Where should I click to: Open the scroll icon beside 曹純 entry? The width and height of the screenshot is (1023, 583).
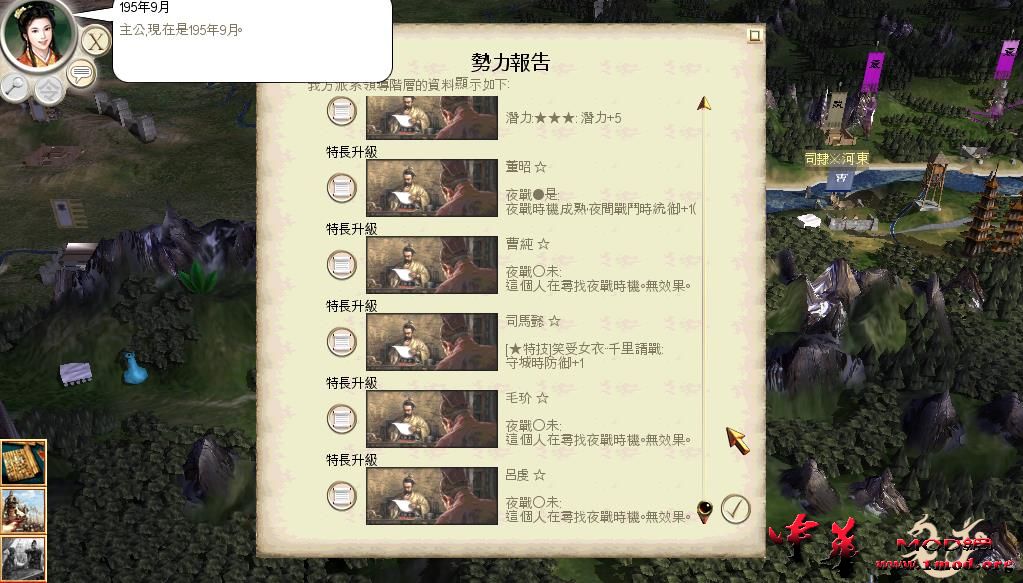pyautogui.click(x=341, y=265)
